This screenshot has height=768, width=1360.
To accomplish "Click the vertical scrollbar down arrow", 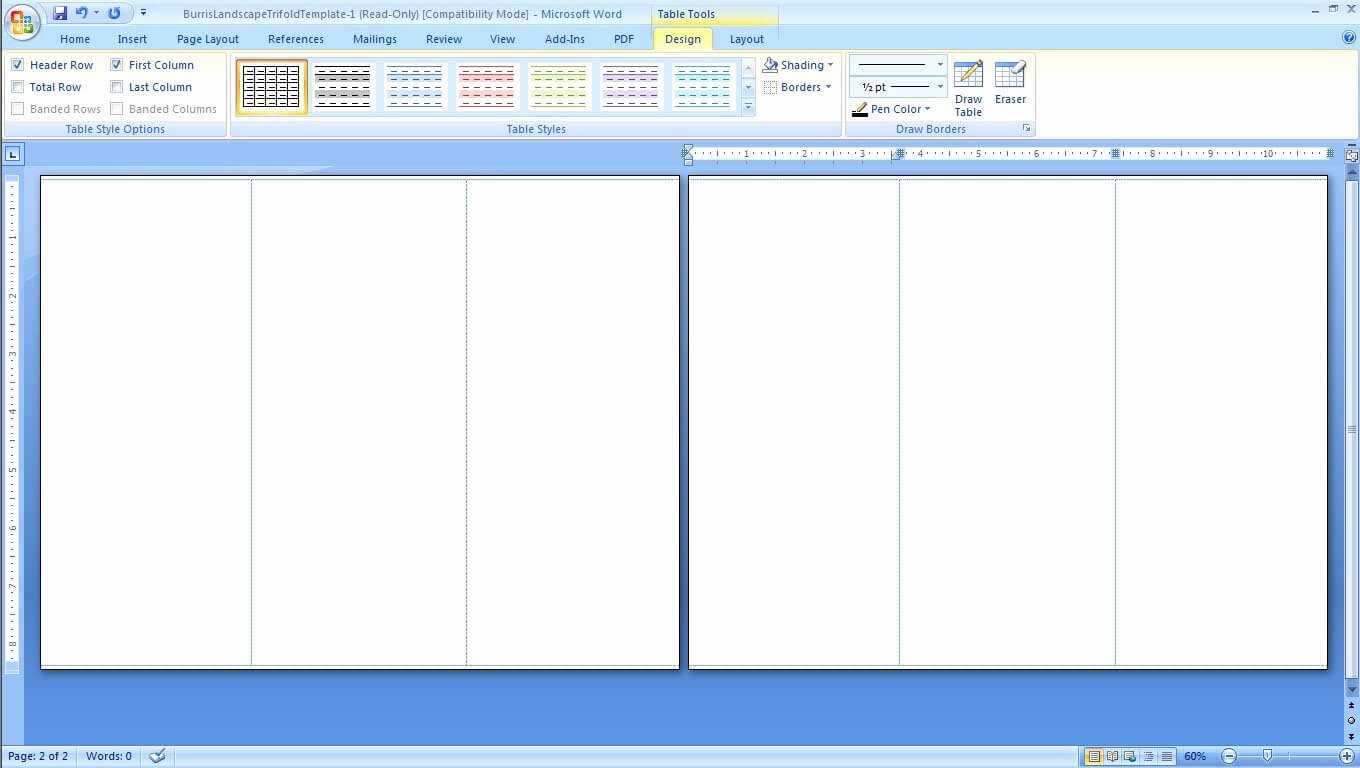I will [x=1352, y=690].
